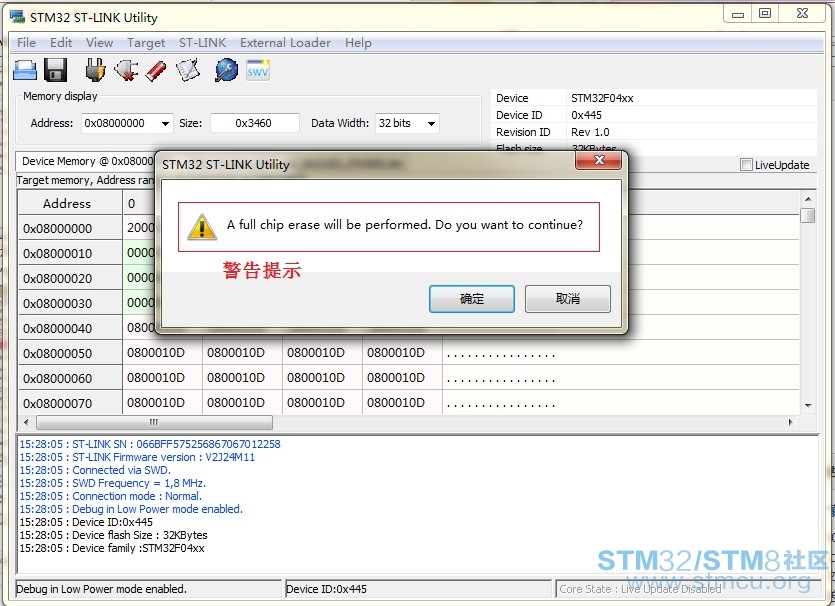Click the Program verify notepad icon
Screen dimensions: 835x606
[188, 70]
